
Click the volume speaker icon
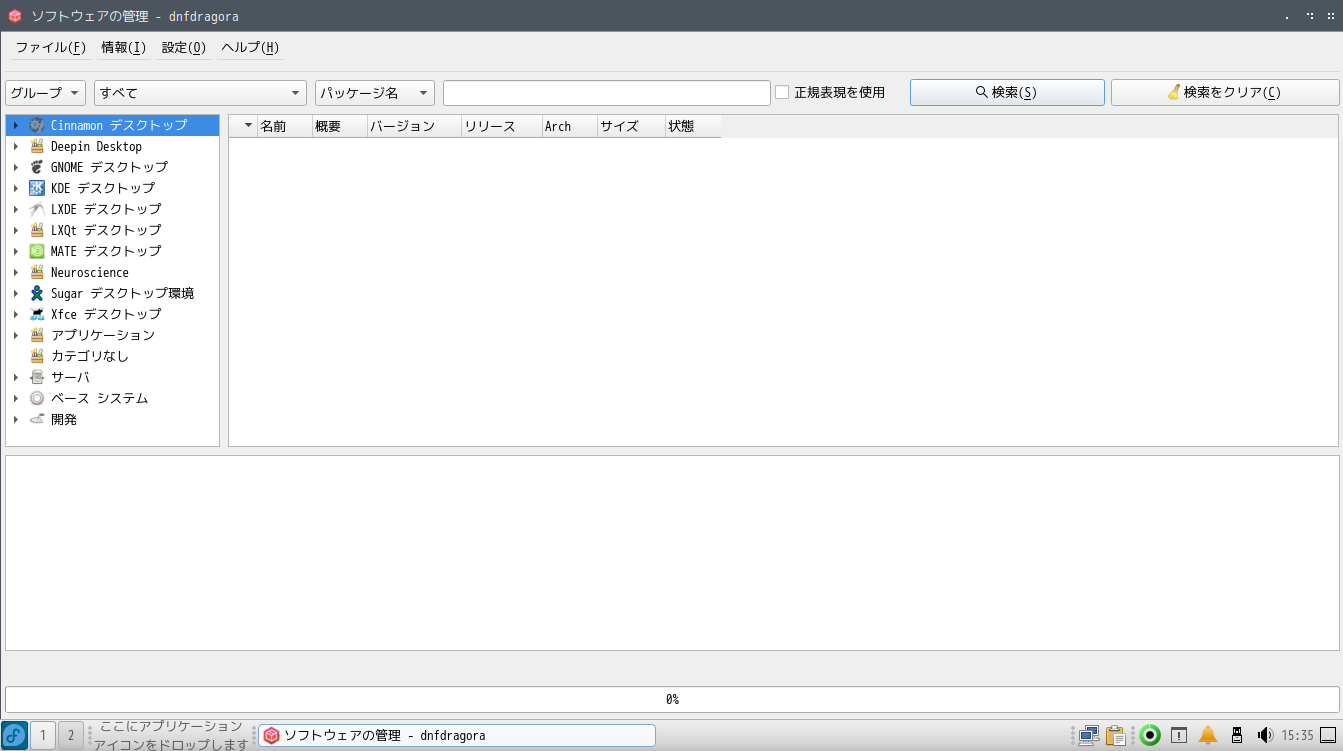coord(1264,736)
